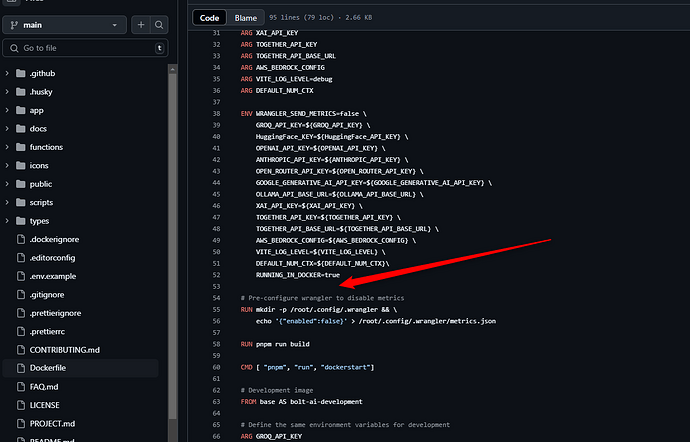
Task: Expand the docs folder chevron
Action: click(7, 129)
